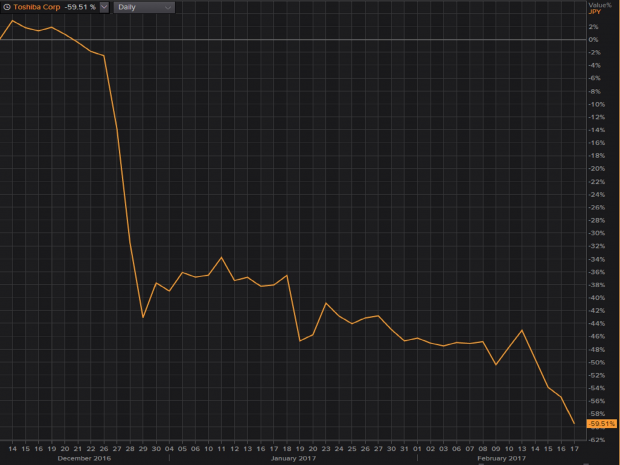
Task: Click the -59.51 % change value in legend
Action: click(81, 7)
